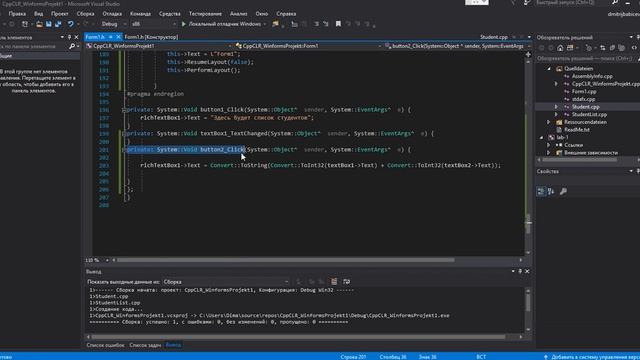Open the Проект menu
The height and width of the screenshot is (360, 640).
coord(60,13)
